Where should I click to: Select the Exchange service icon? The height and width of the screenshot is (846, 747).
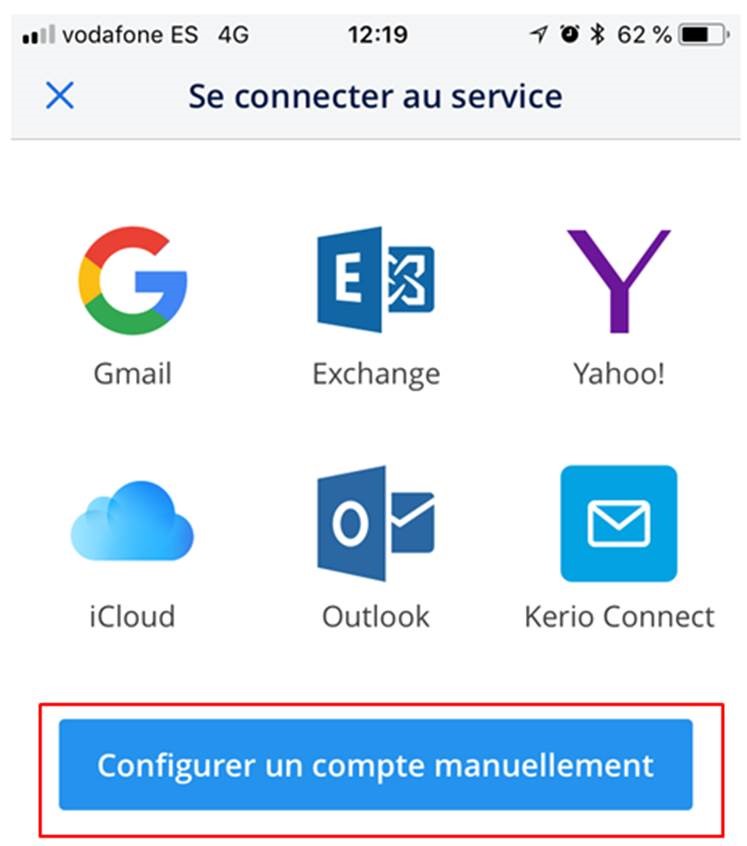[375, 280]
